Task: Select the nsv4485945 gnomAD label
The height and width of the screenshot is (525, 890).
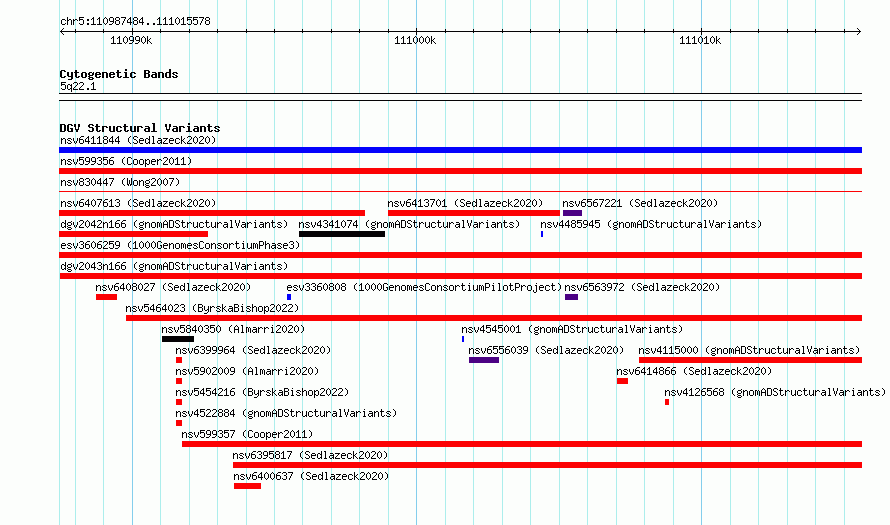Action: 650,224
